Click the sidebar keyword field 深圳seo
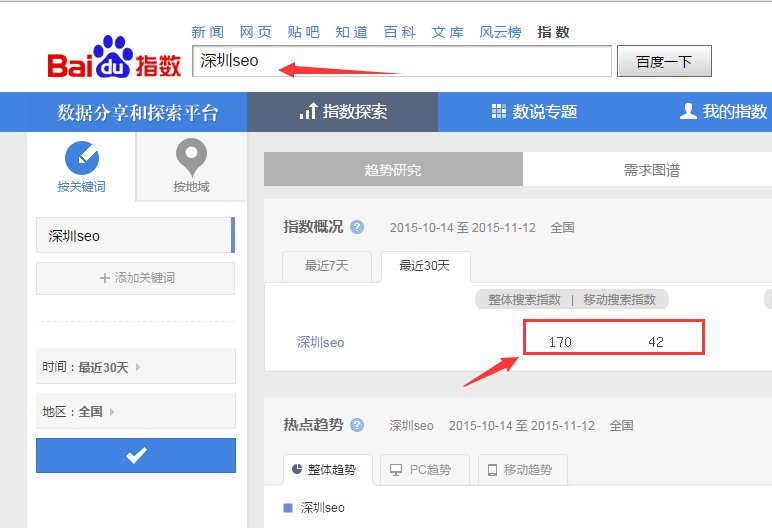Screen dimensions: 772x528 [135, 235]
